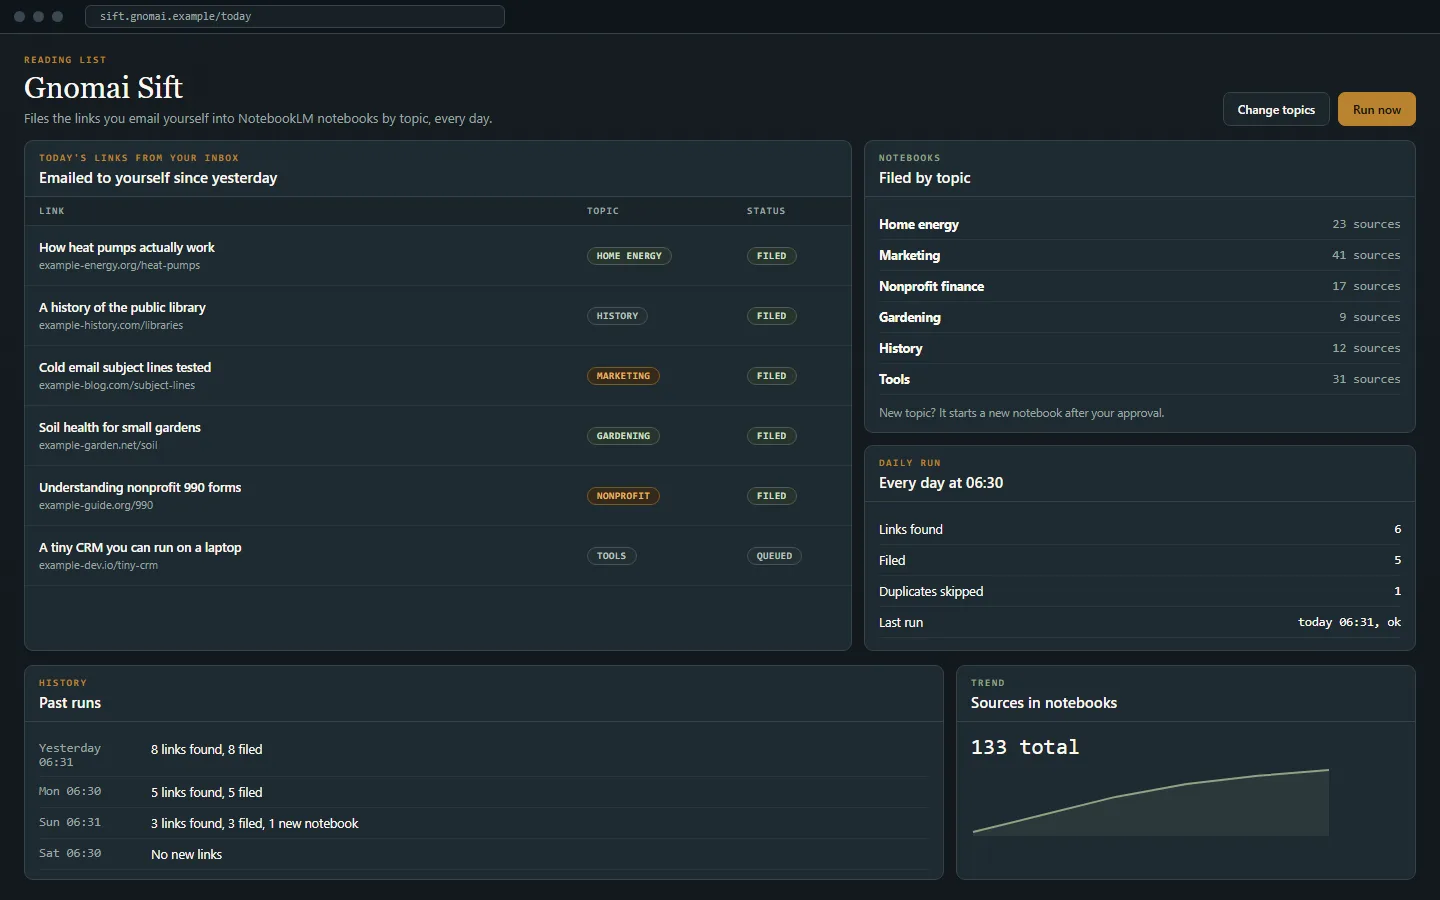Image resolution: width=1440 pixels, height=900 pixels.
Task: Click the QUEUED status badge
Action: [774, 556]
